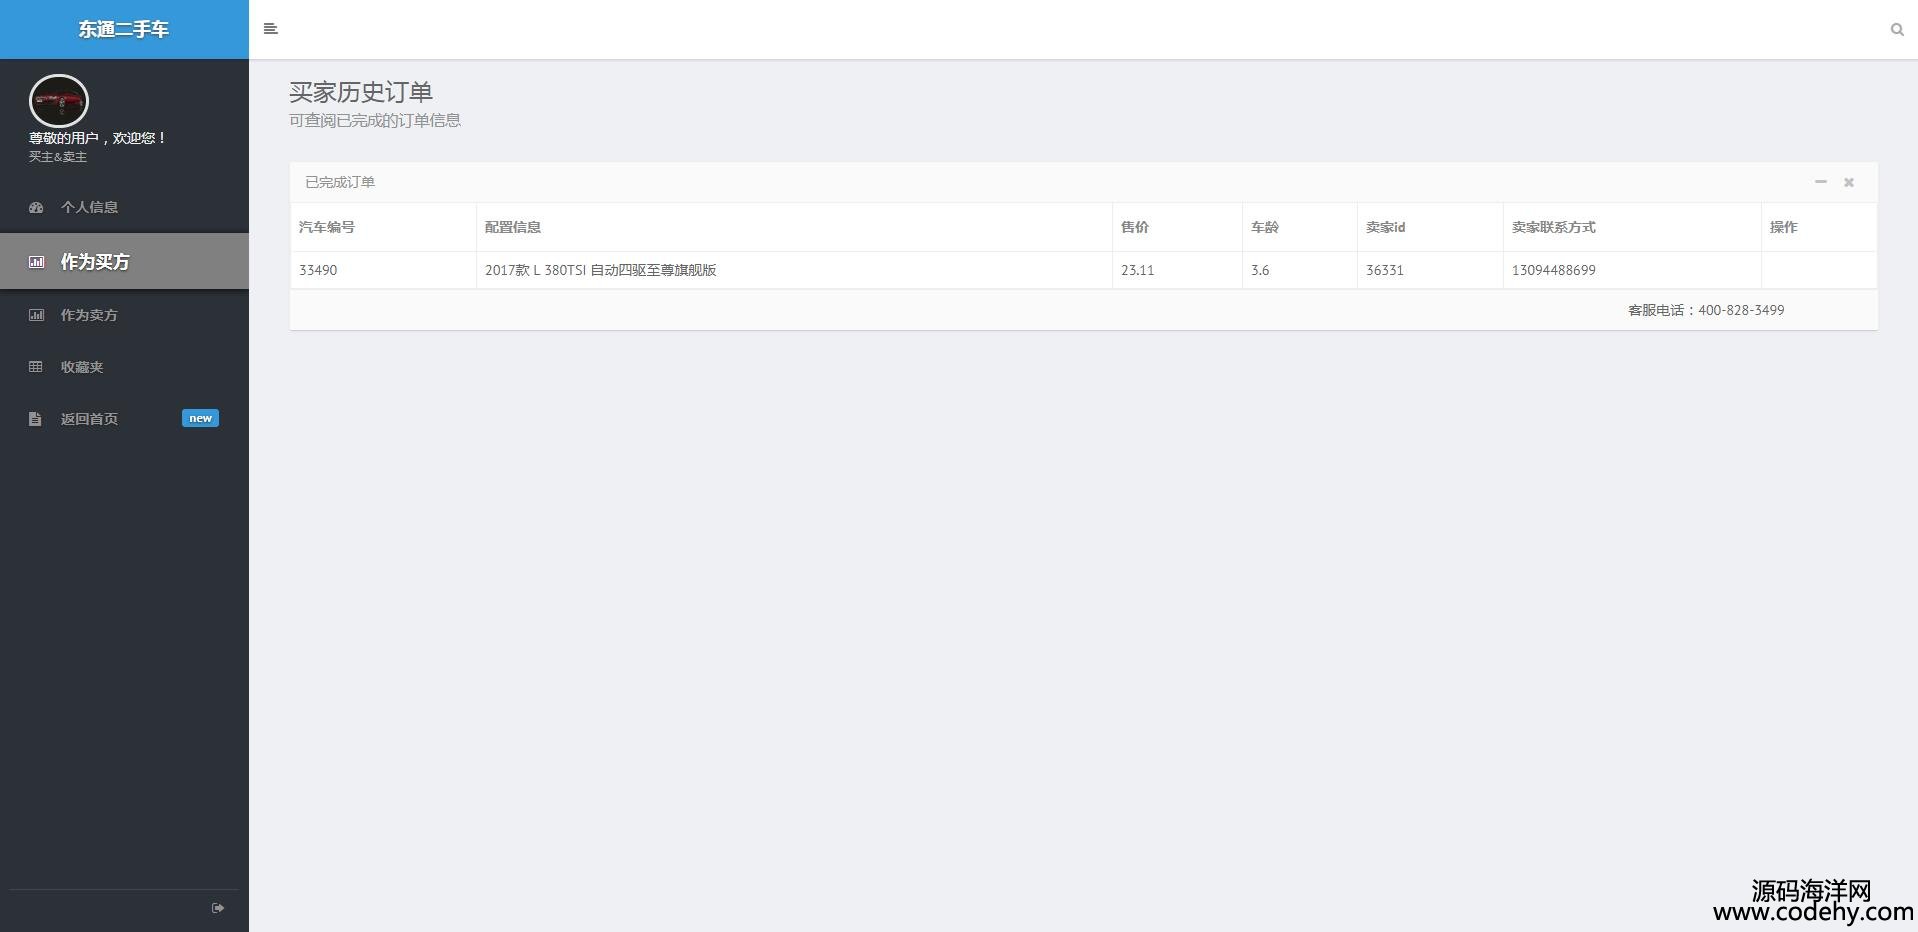Click the logout icon at sidebar bottom
Viewport: 1918px width, 932px height.
(x=218, y=908)
